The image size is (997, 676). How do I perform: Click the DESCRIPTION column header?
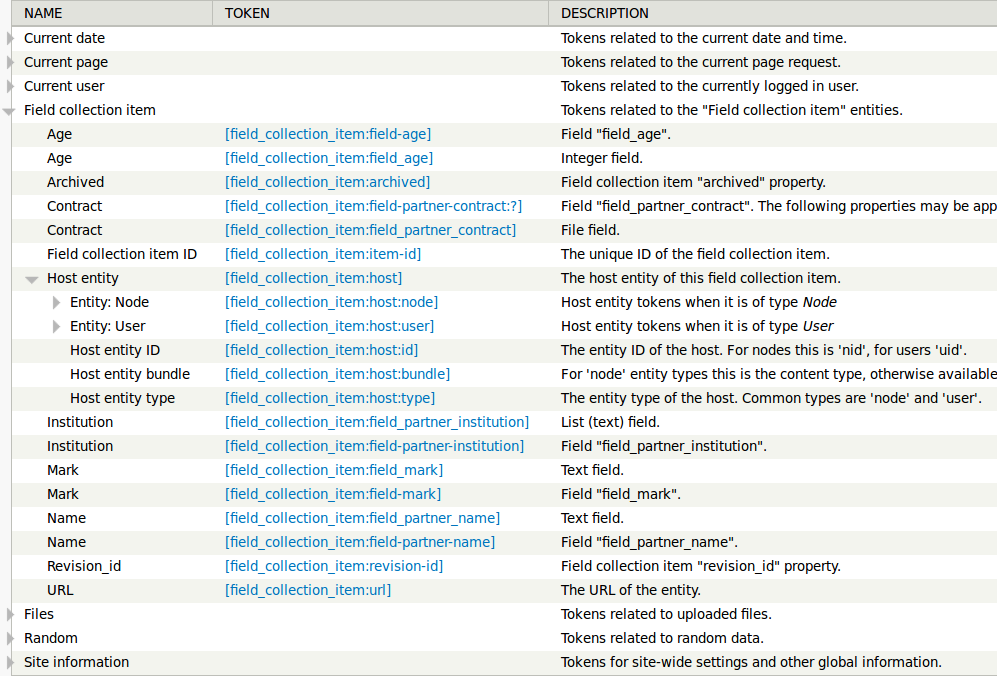click(604, 13)
